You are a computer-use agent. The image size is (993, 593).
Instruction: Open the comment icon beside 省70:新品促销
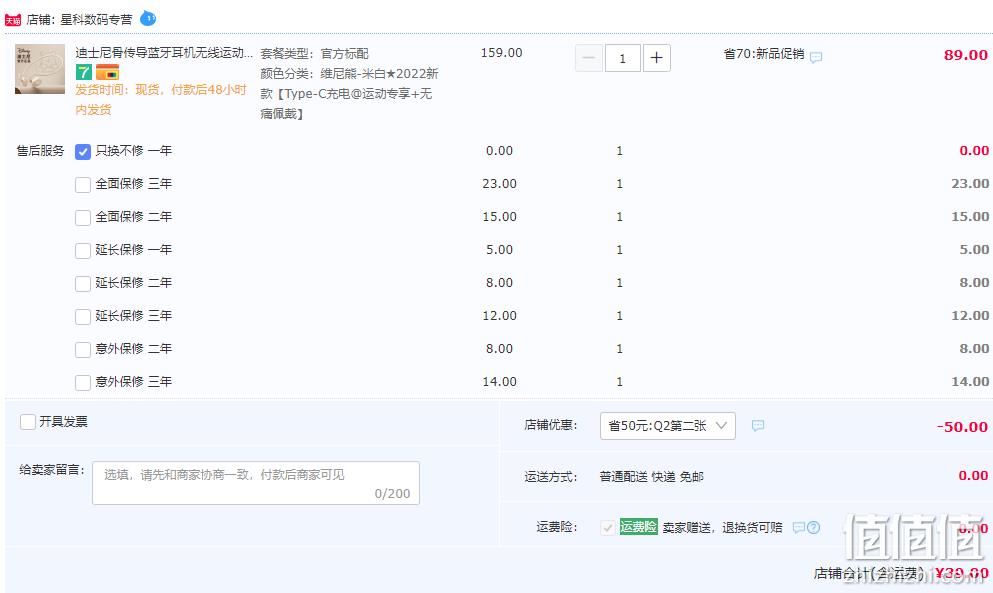coord(816,57)
